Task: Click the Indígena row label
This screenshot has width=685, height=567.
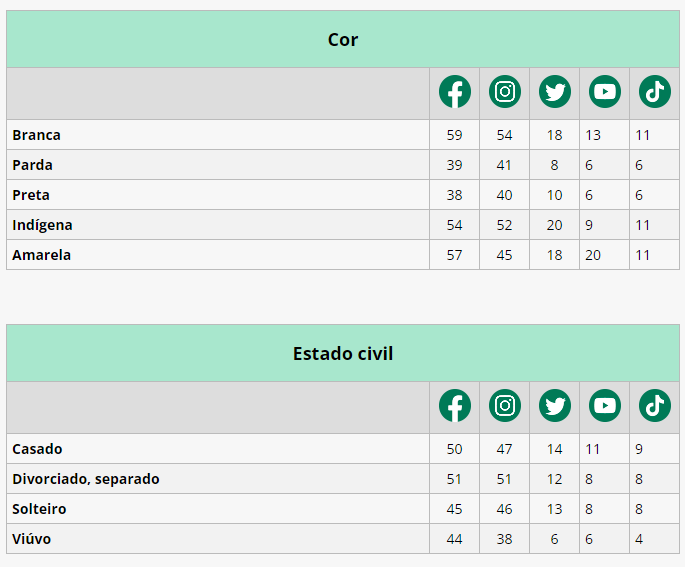Action: 42,225
